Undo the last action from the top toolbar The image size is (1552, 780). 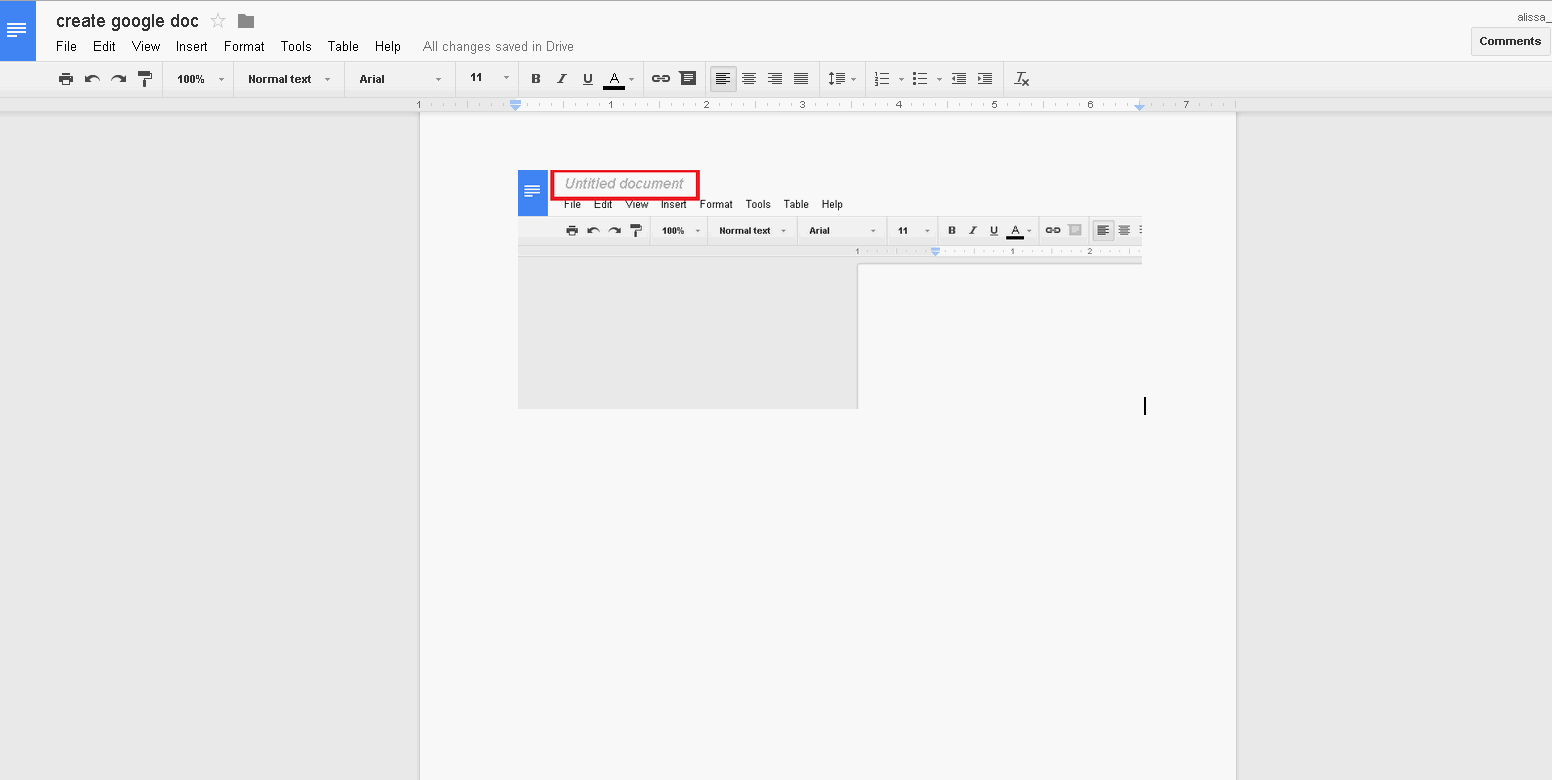pyautogui.click(x=92, y=79)
